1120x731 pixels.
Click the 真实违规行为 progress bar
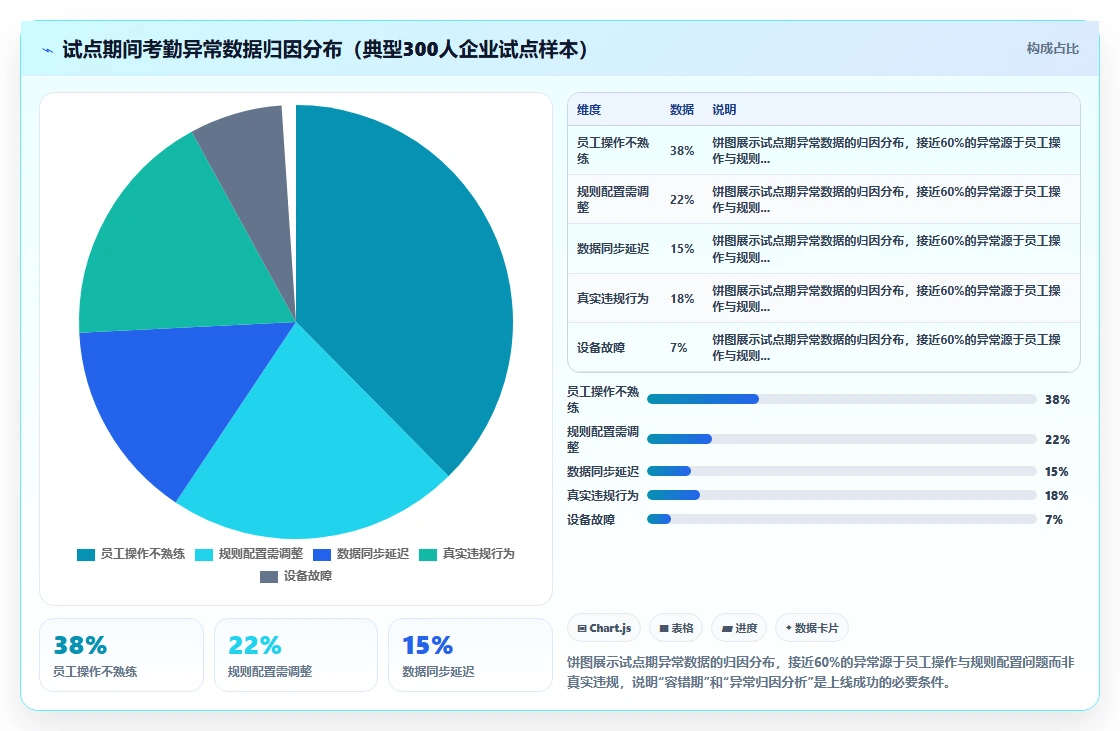[x=841, y=495]
